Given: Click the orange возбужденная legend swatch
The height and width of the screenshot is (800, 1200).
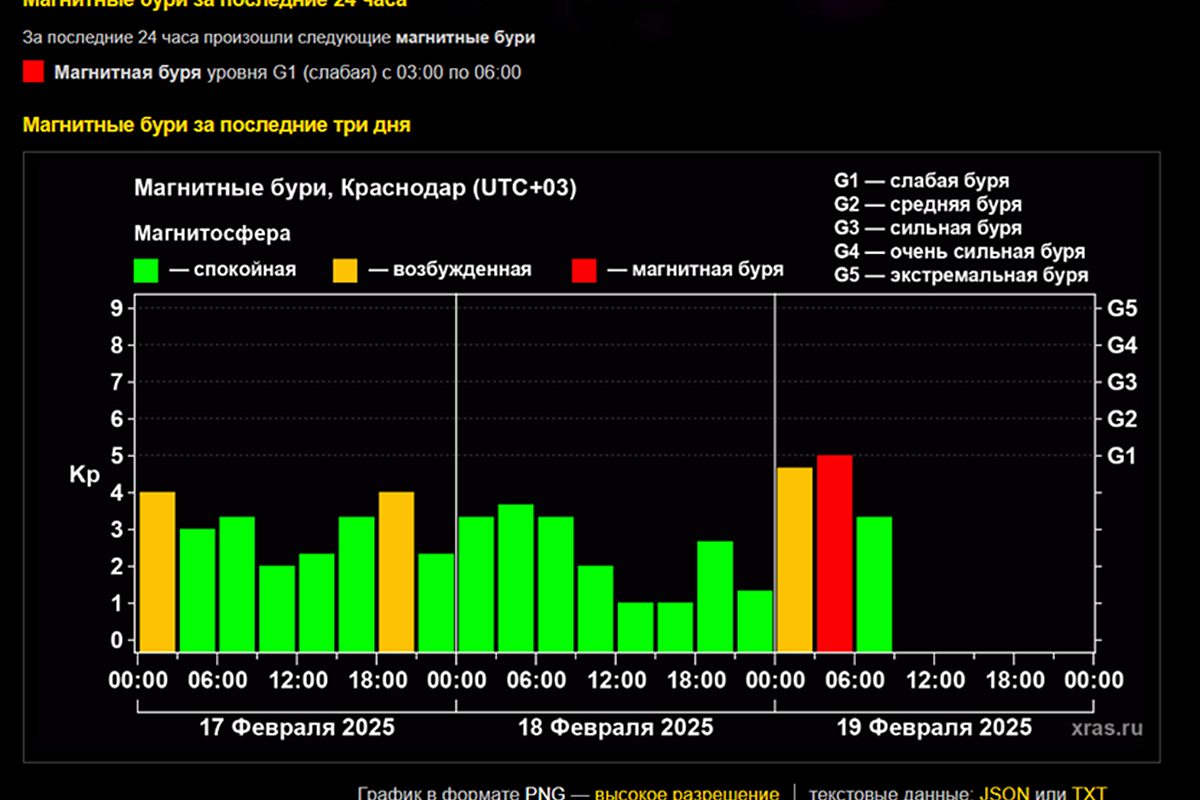Looking at the screenshot, I should (345, 270).
